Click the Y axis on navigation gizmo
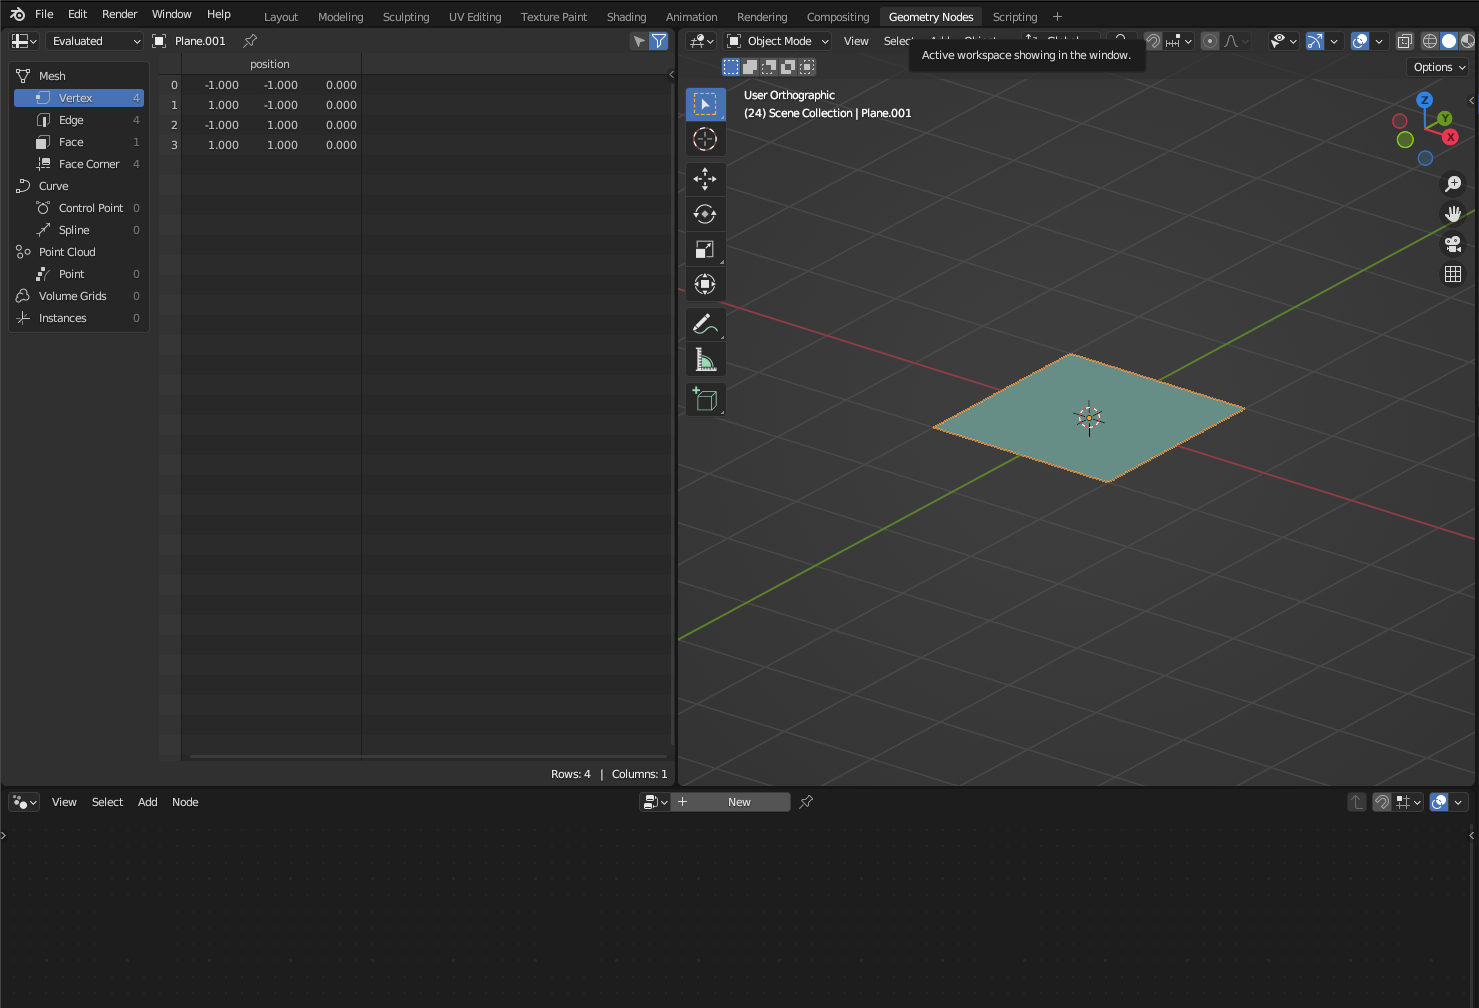This screenshot has height=1008, width=1479. tap(1444, 119)
